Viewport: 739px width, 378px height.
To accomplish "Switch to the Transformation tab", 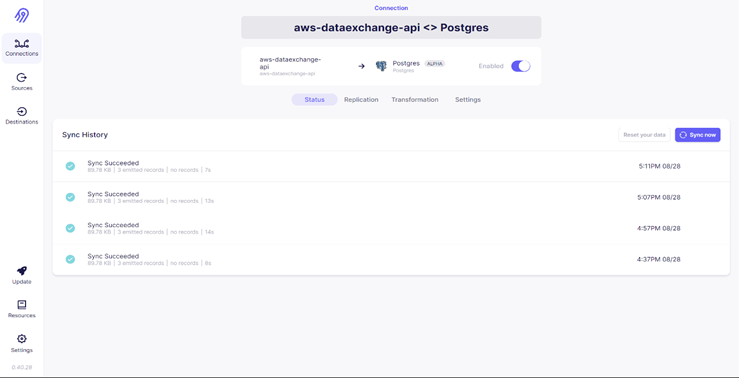I will (415, 100).
